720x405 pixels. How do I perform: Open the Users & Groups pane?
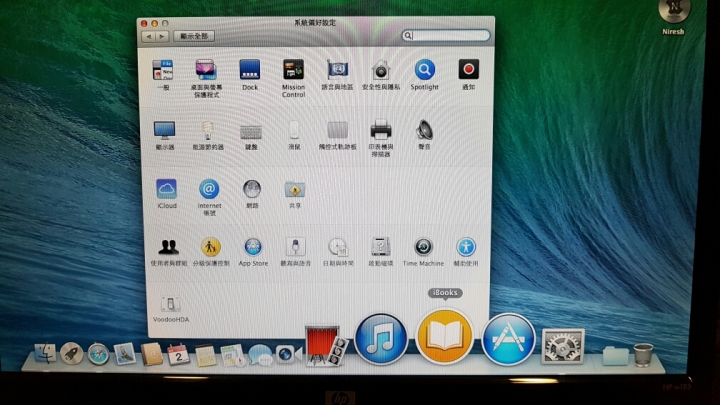click(x=169, y=248)
